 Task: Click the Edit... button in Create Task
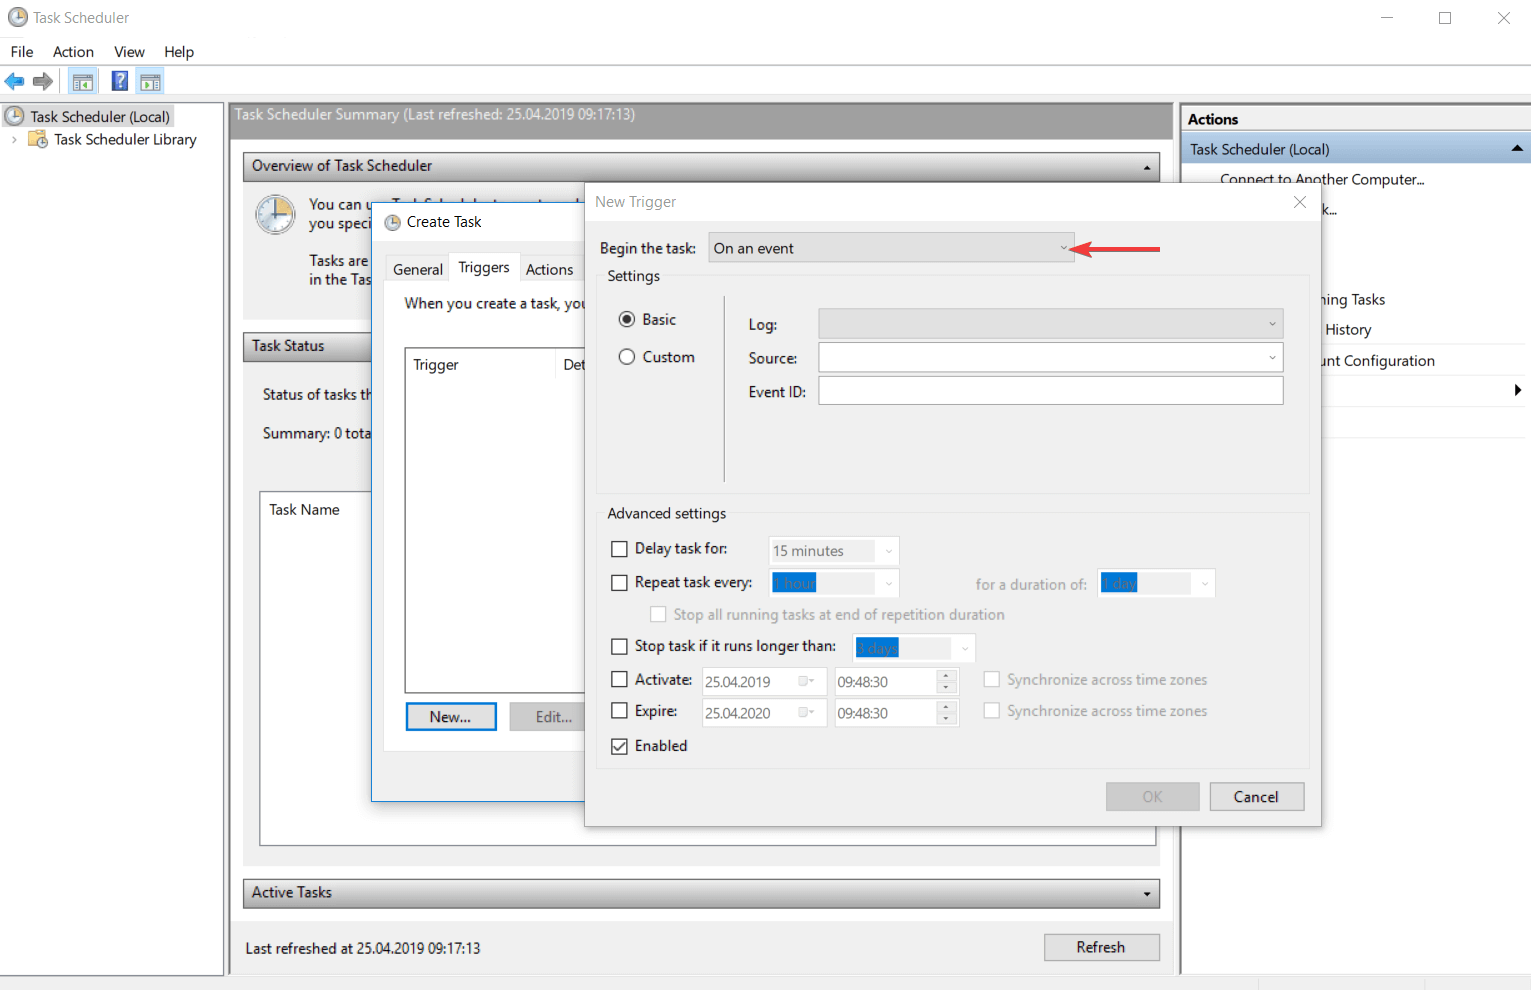pyautogui.click(x=548, y=717)
